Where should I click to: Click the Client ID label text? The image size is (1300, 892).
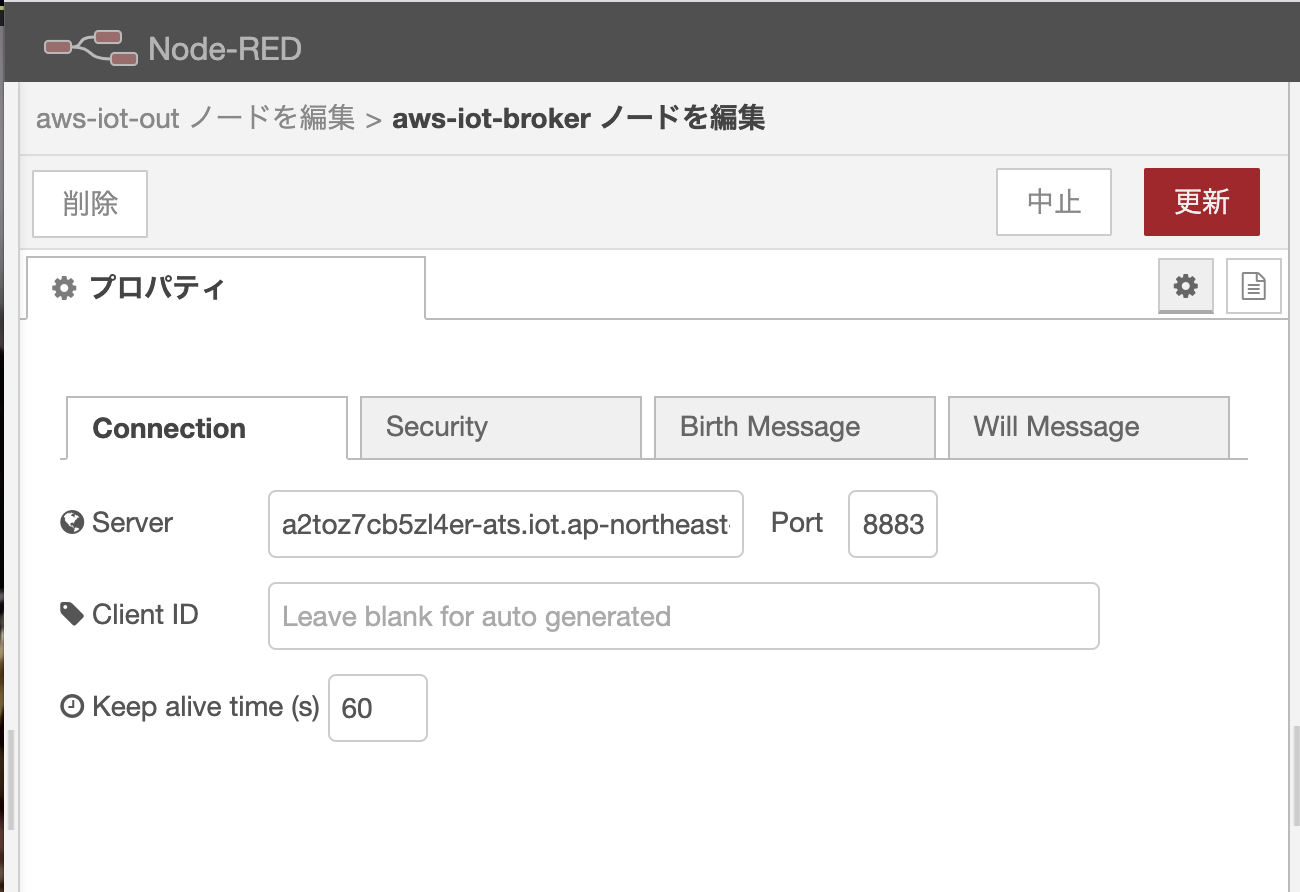(x=145, y=614)
